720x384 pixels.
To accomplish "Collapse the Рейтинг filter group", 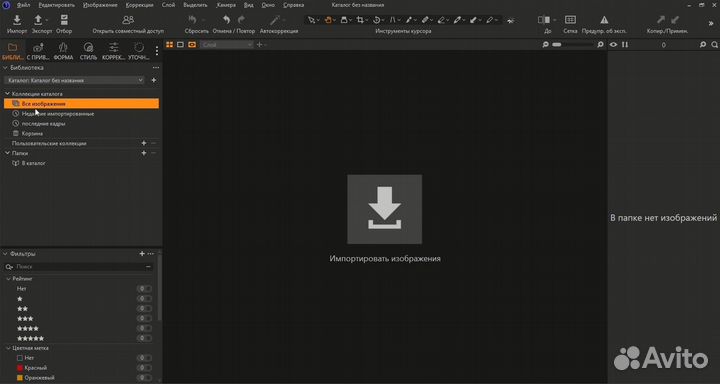I will pyautogui.click(x=8, y=279).
